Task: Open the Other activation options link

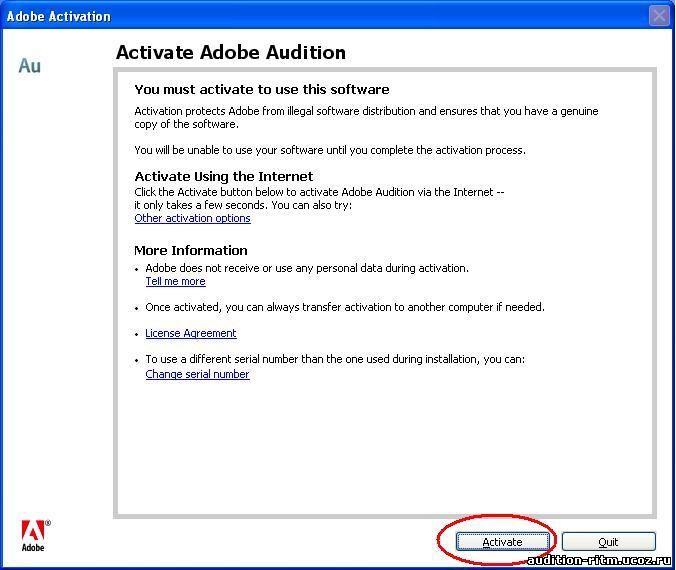Action: pyautogui.click(x=192, y=218)
